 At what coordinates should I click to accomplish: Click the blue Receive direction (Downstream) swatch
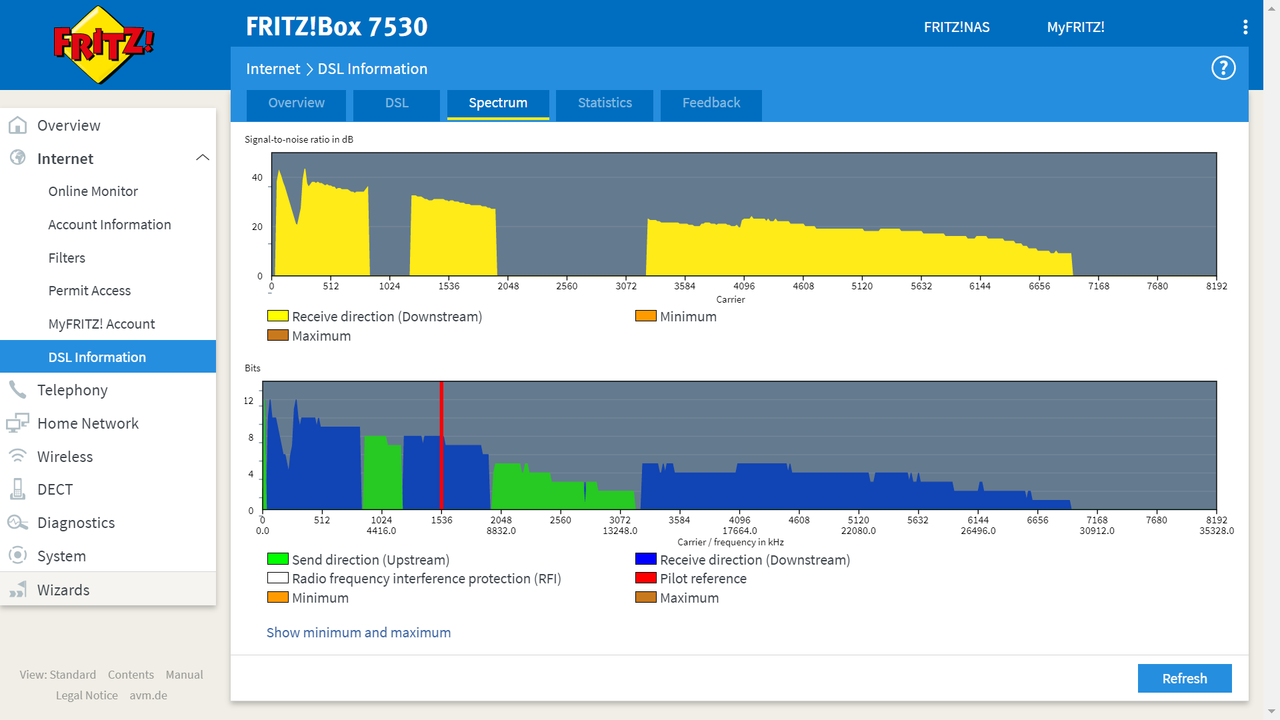click(645, 560)
